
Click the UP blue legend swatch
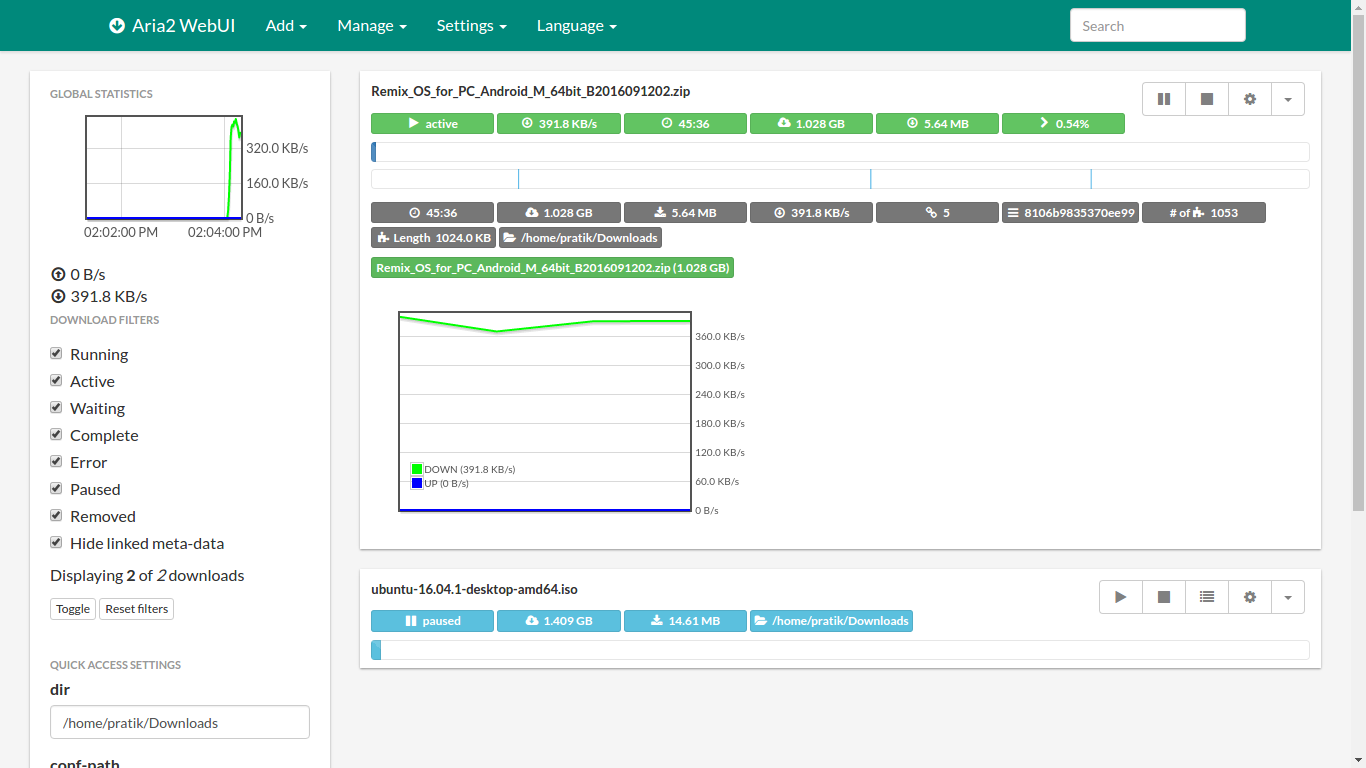[417, 483]
